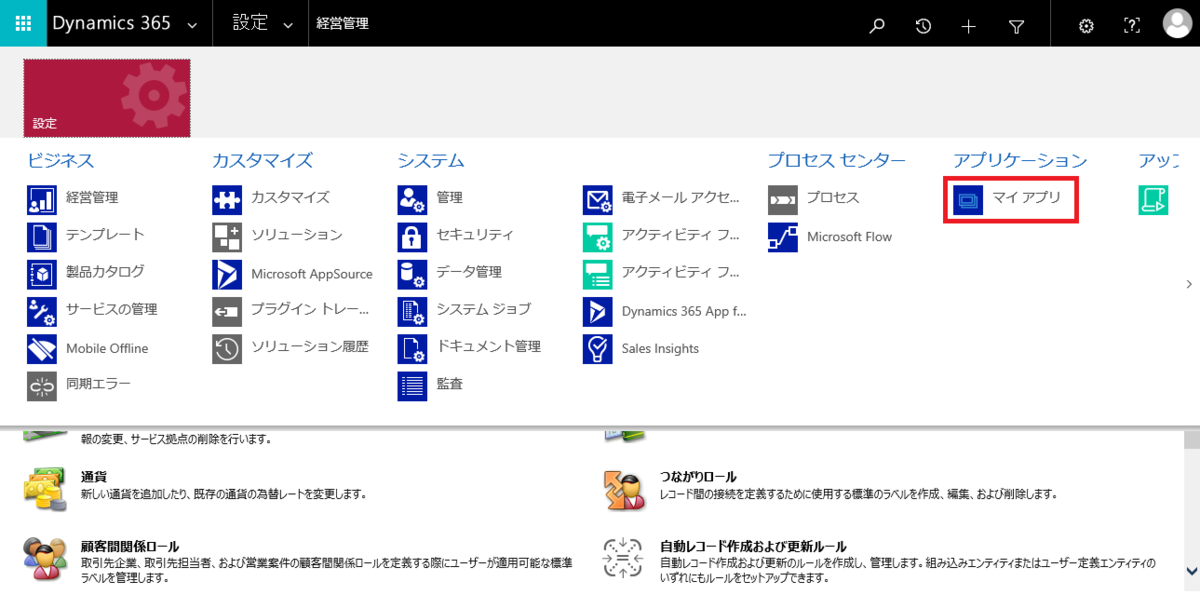
Task: Click the plus quick create icon
Action: click(x=968, y=26)
